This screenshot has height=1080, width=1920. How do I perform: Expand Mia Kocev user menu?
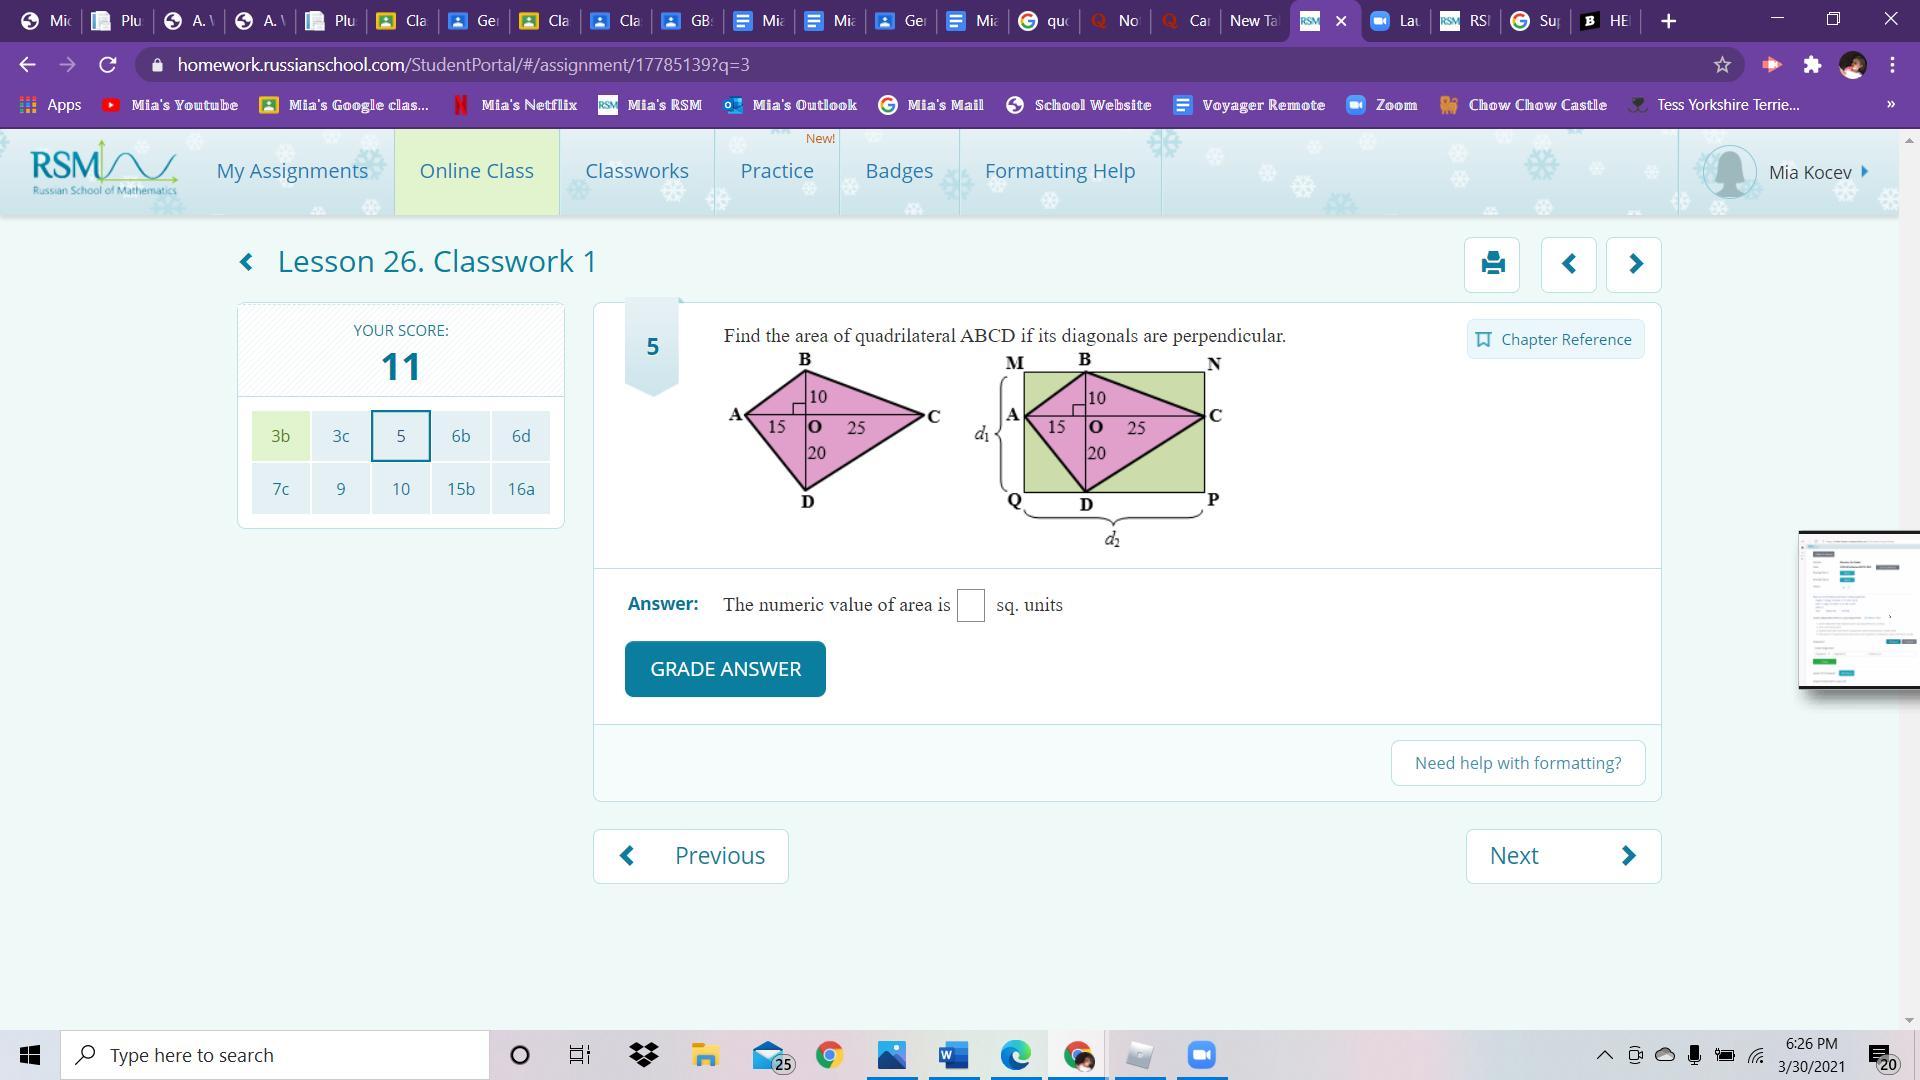1810,172
